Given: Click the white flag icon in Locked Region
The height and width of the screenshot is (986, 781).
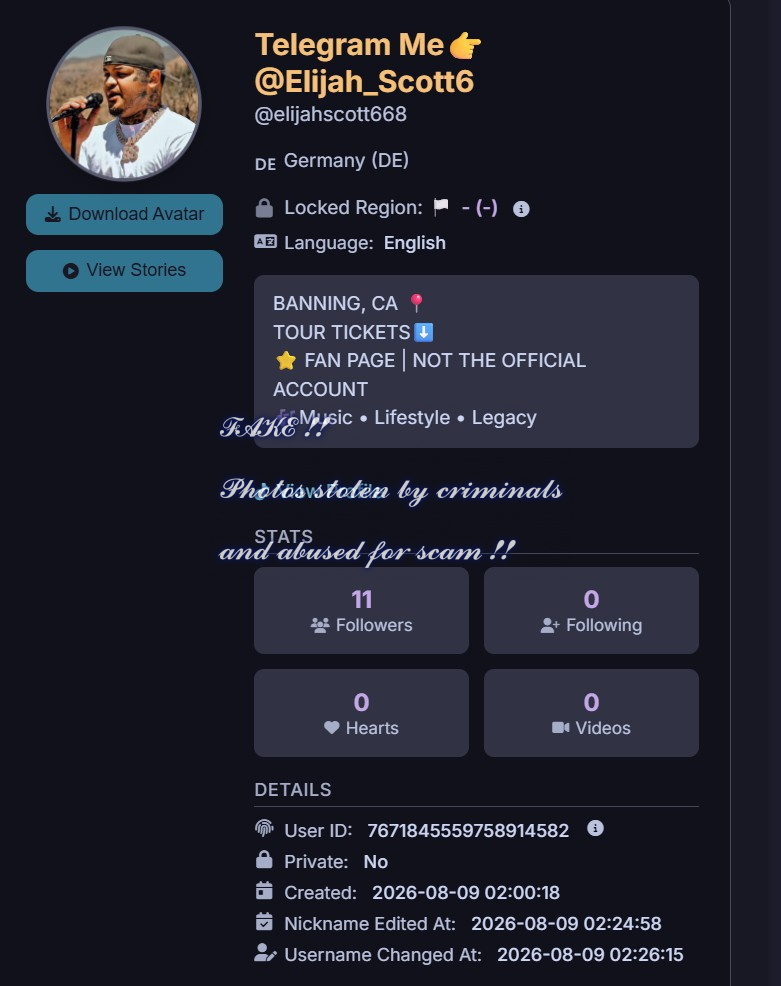Looking at the screenshot, I should 441,206.
